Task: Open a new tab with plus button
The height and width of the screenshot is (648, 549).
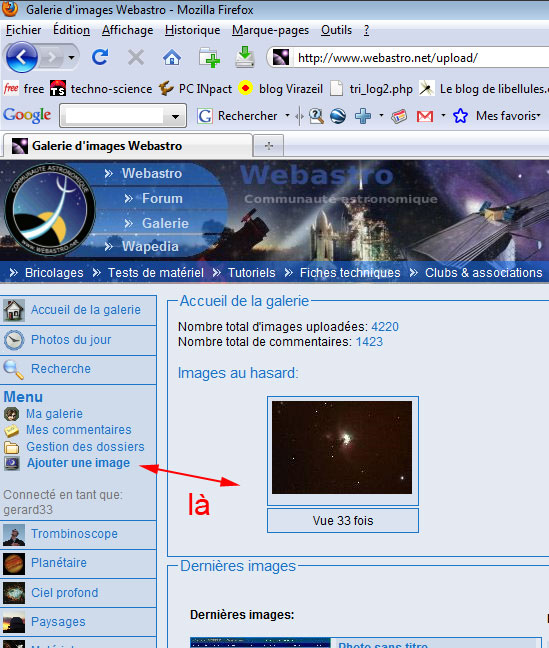Action: coord(269,145)
